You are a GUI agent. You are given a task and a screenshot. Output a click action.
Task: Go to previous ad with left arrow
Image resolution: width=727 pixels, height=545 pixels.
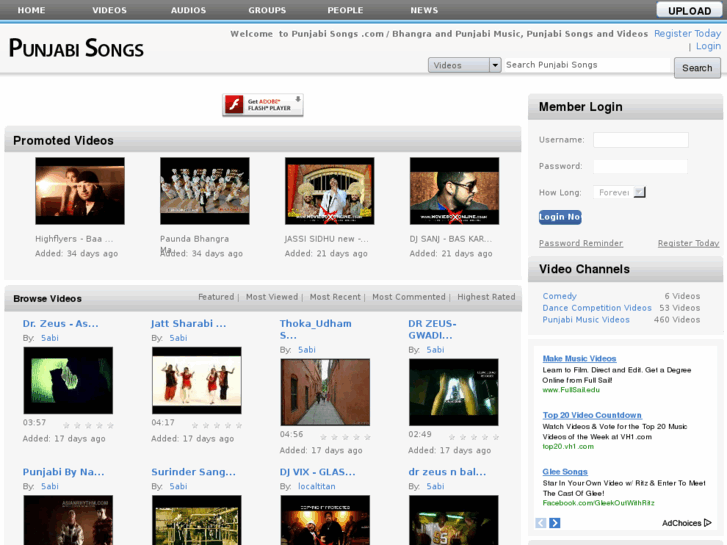(x=541, y=523)
